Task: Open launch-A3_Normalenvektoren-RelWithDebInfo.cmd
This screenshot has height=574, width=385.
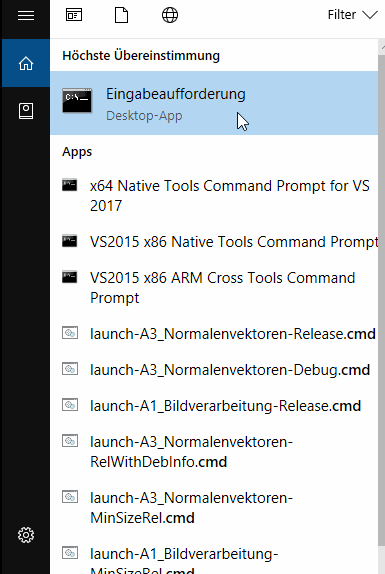Action: pos(214,452)
